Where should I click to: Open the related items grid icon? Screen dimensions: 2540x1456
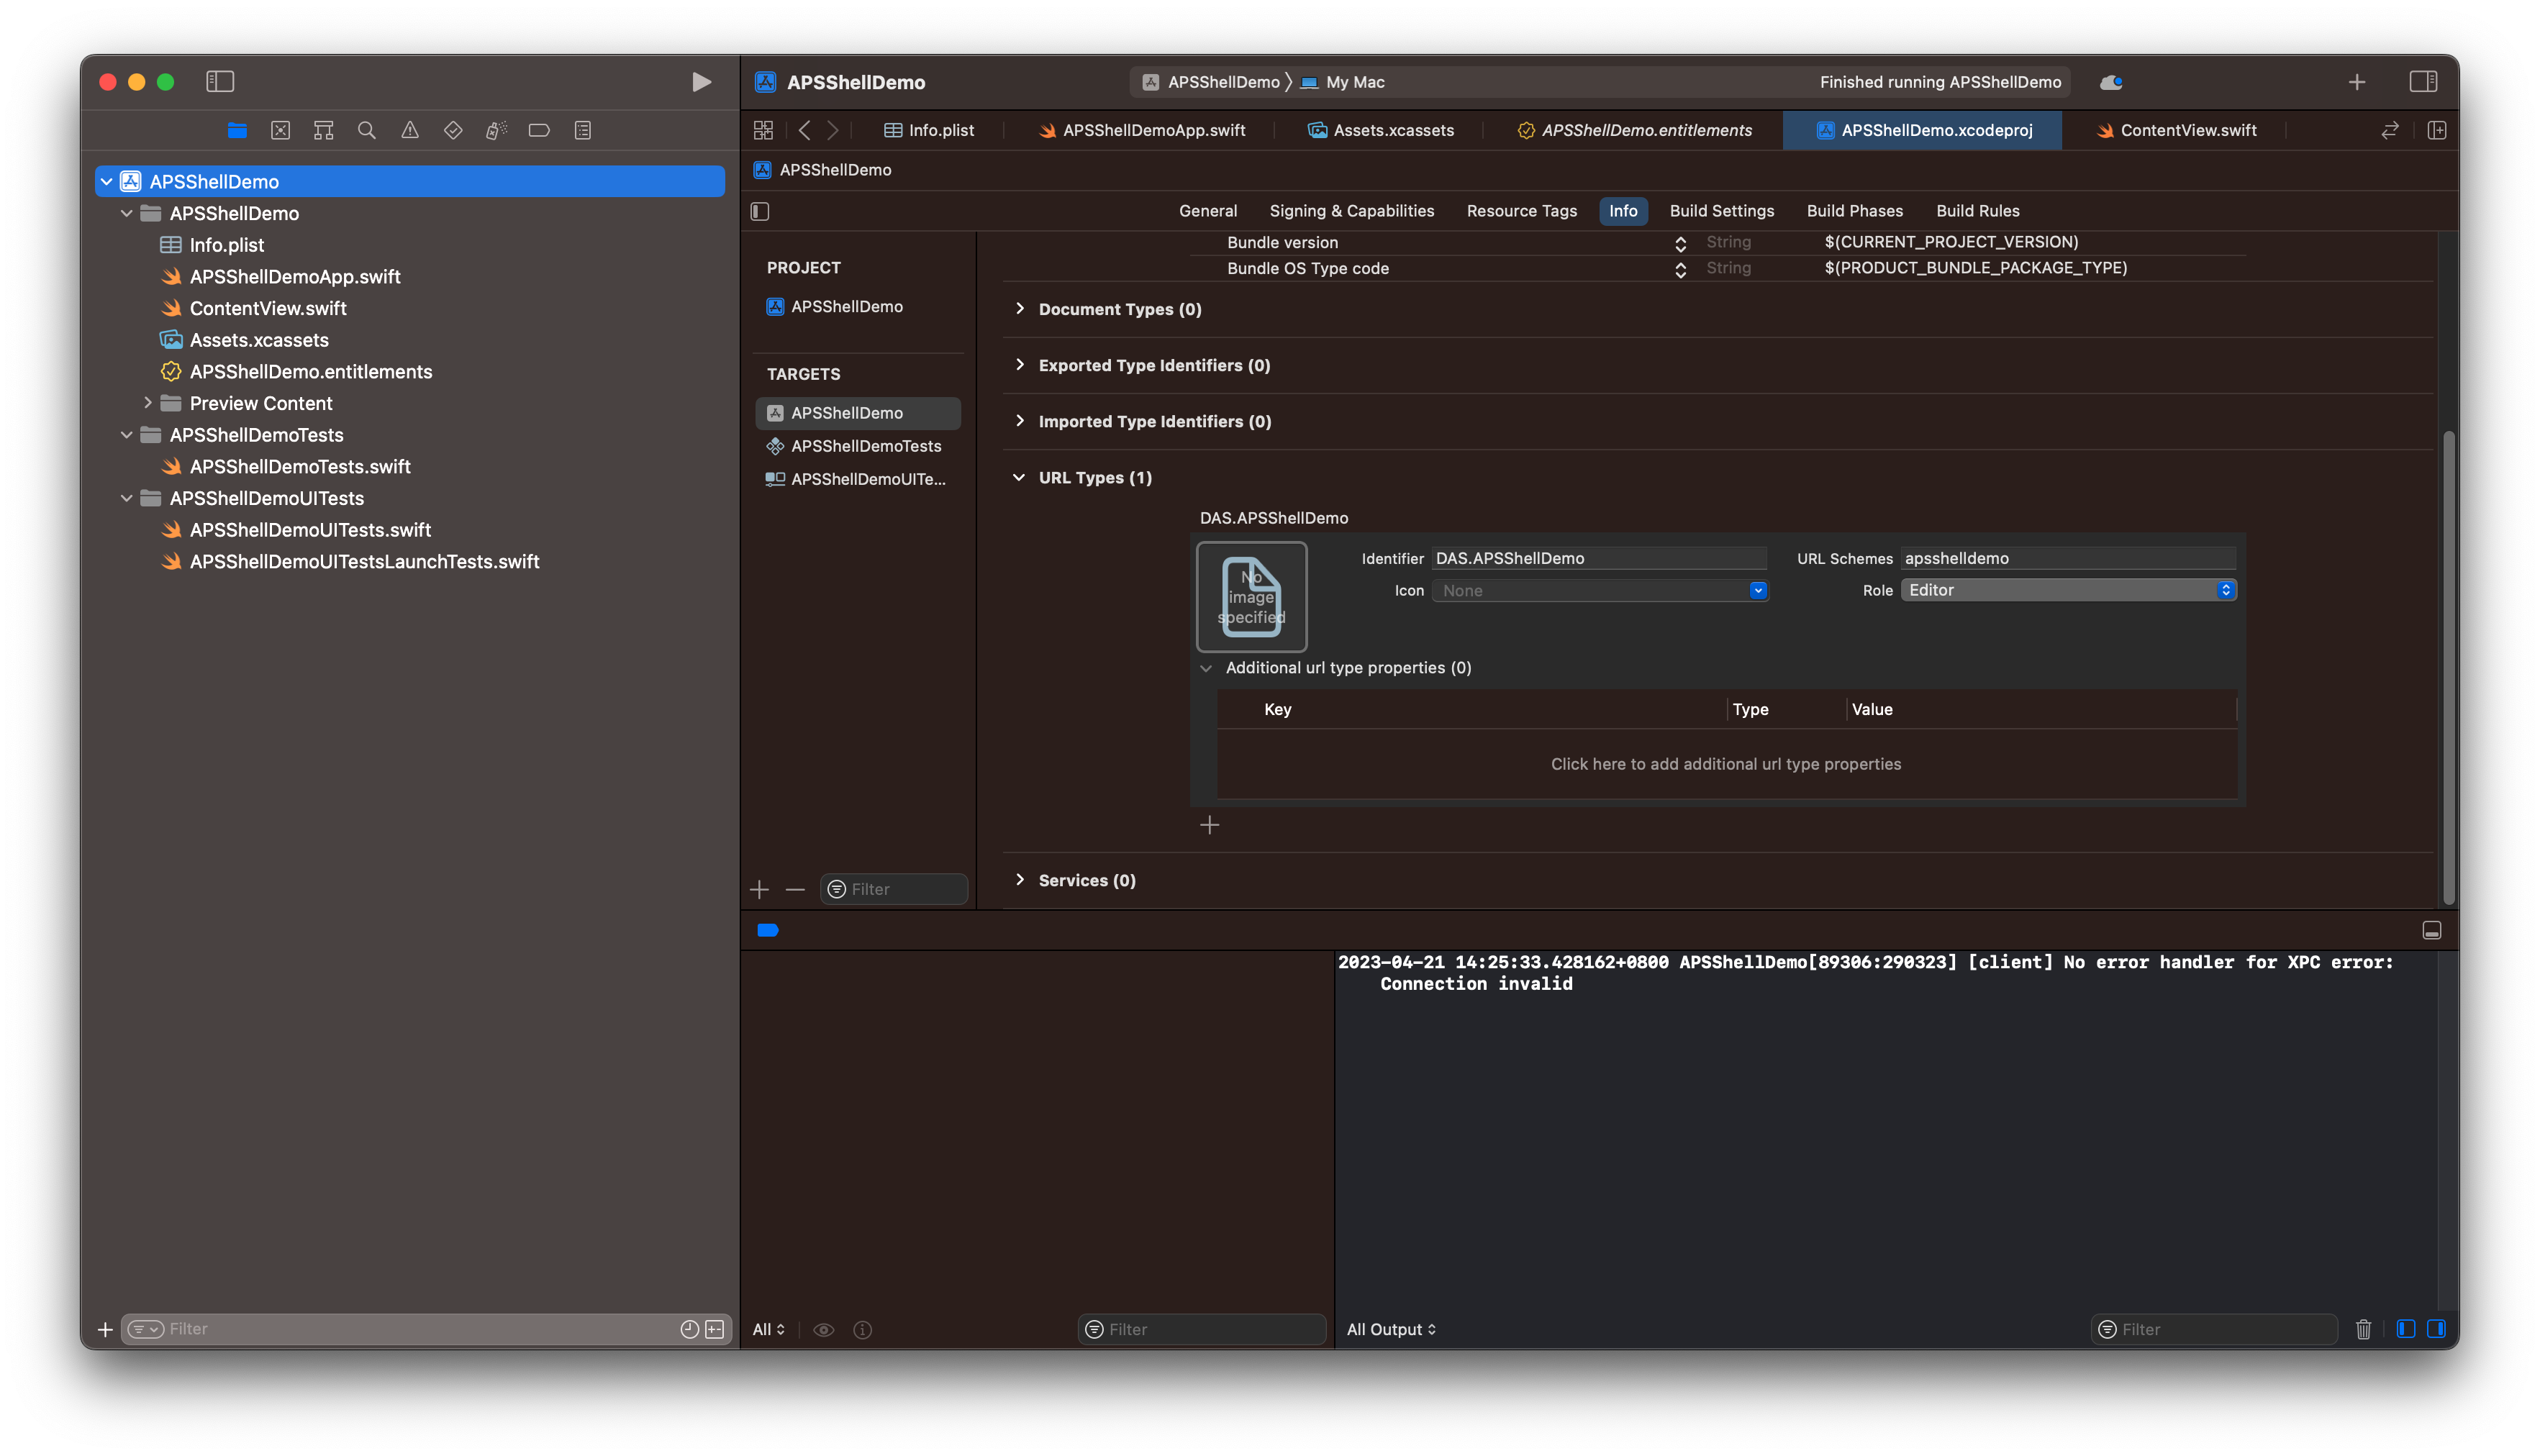point(763,130)
